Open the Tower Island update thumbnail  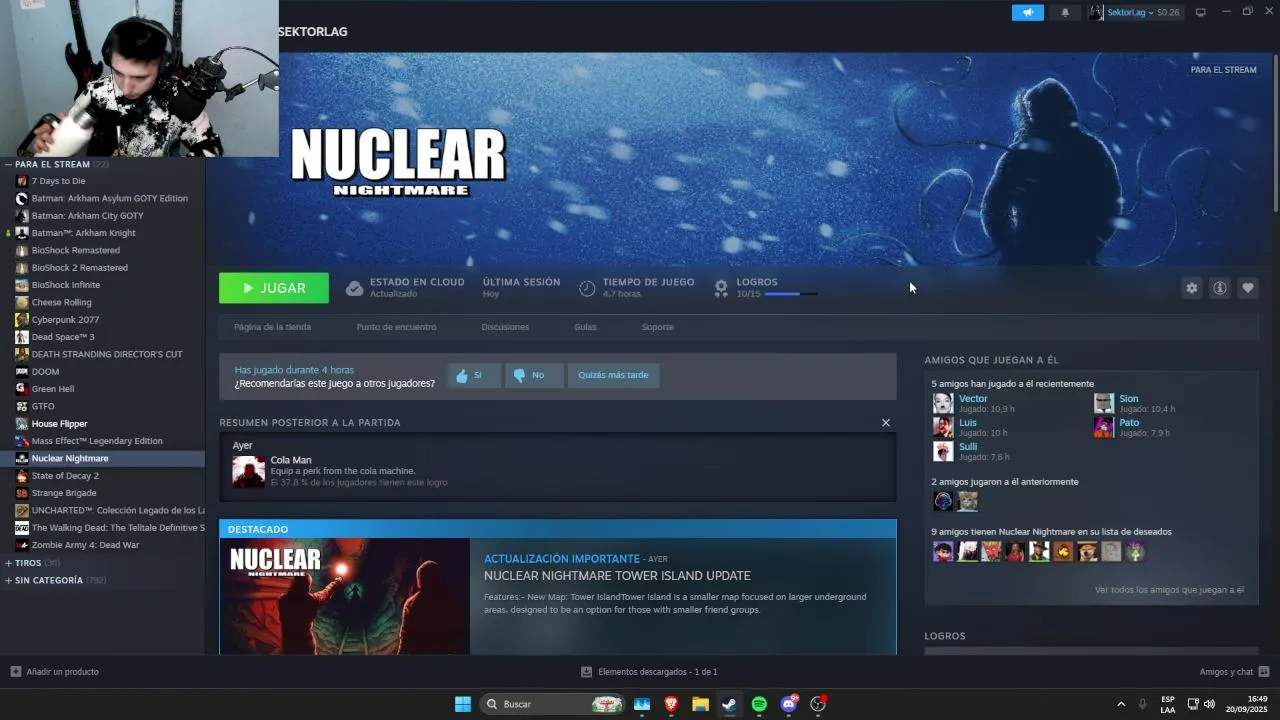[x=345, y=597]
